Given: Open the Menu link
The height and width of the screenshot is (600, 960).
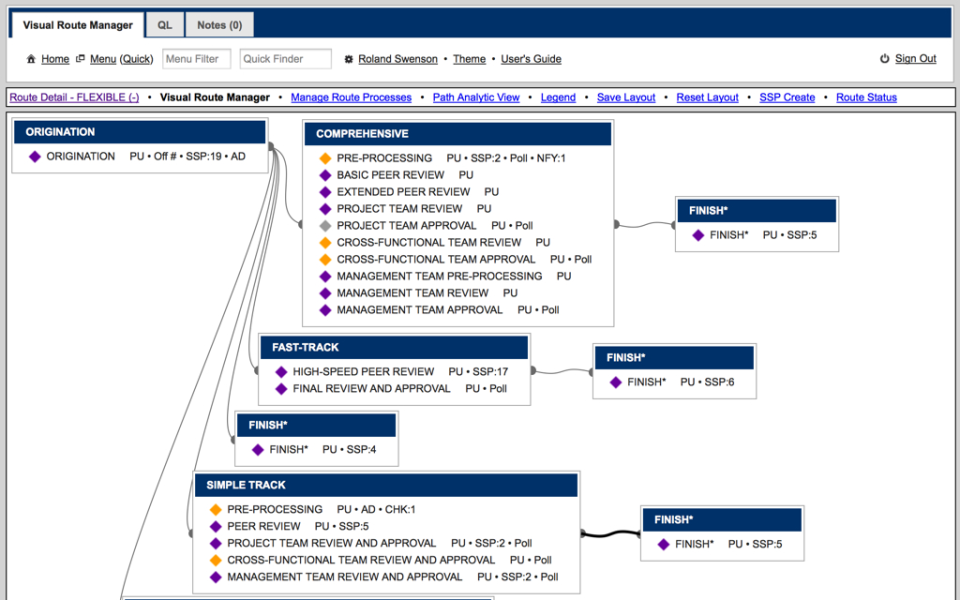Looking at the screenshot, I should pyautogui.click(x=103, y=59).
